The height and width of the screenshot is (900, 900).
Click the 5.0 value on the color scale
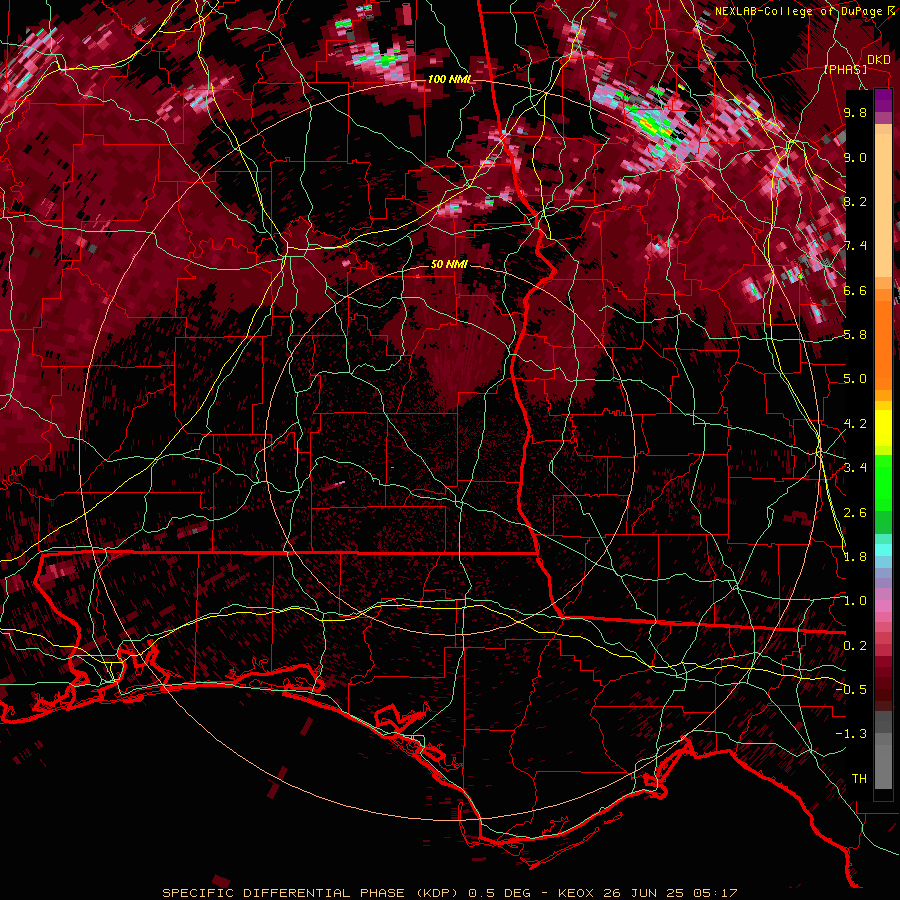(855, 379)
